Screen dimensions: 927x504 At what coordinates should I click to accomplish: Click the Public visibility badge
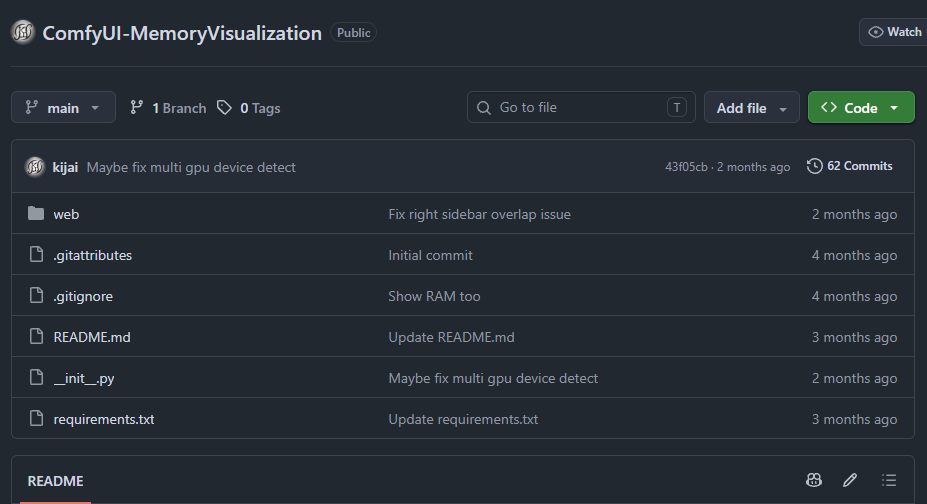(x=354, y=32)
